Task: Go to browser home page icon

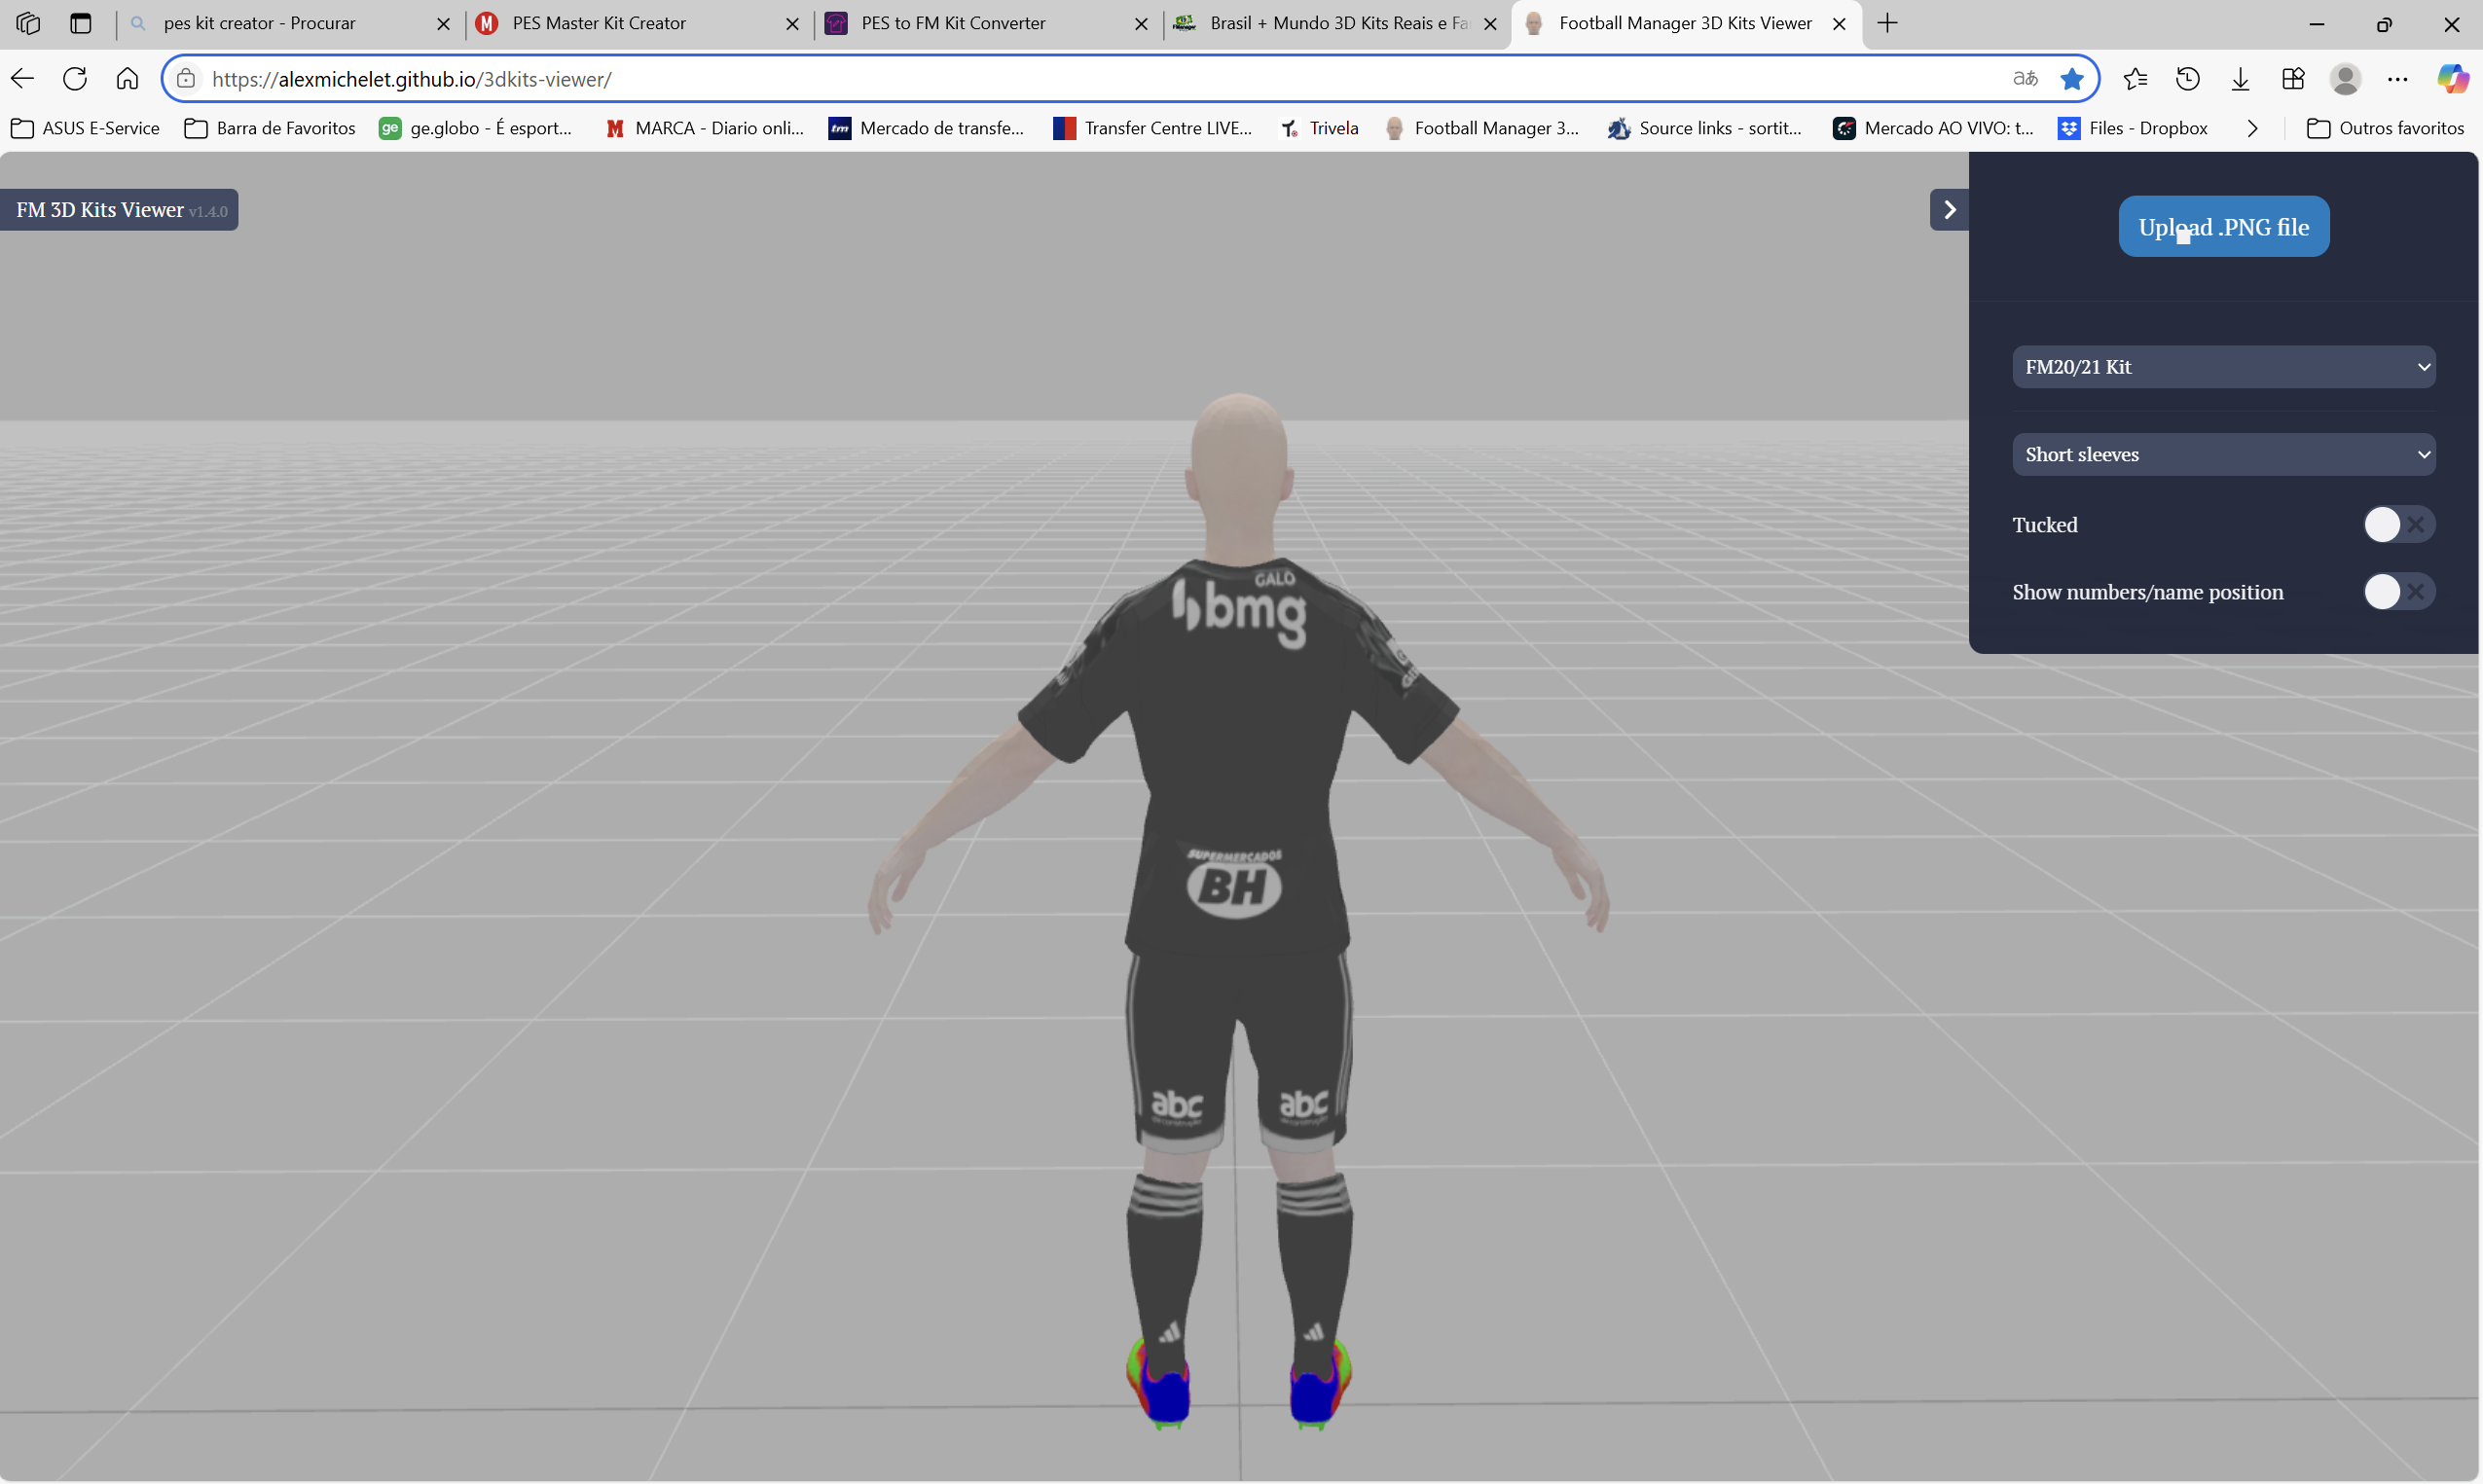Action: click(127, 79)
